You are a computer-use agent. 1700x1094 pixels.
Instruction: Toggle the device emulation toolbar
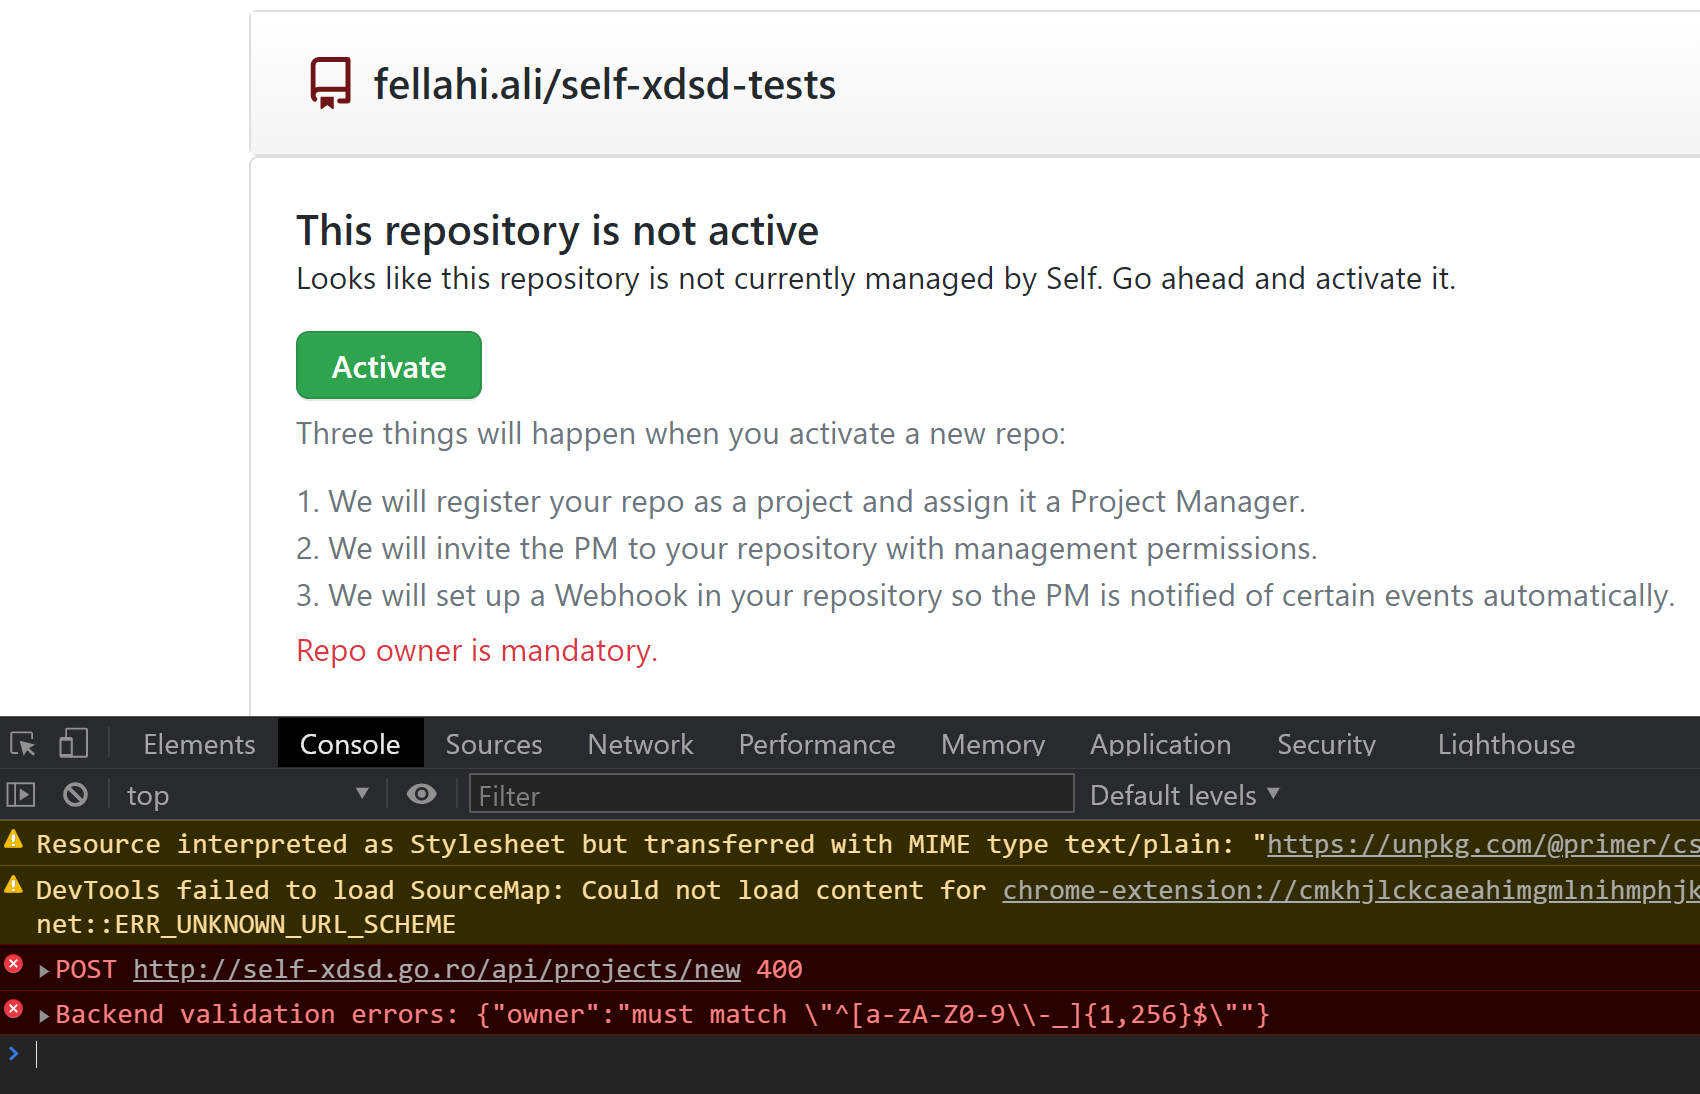[72, 743]
